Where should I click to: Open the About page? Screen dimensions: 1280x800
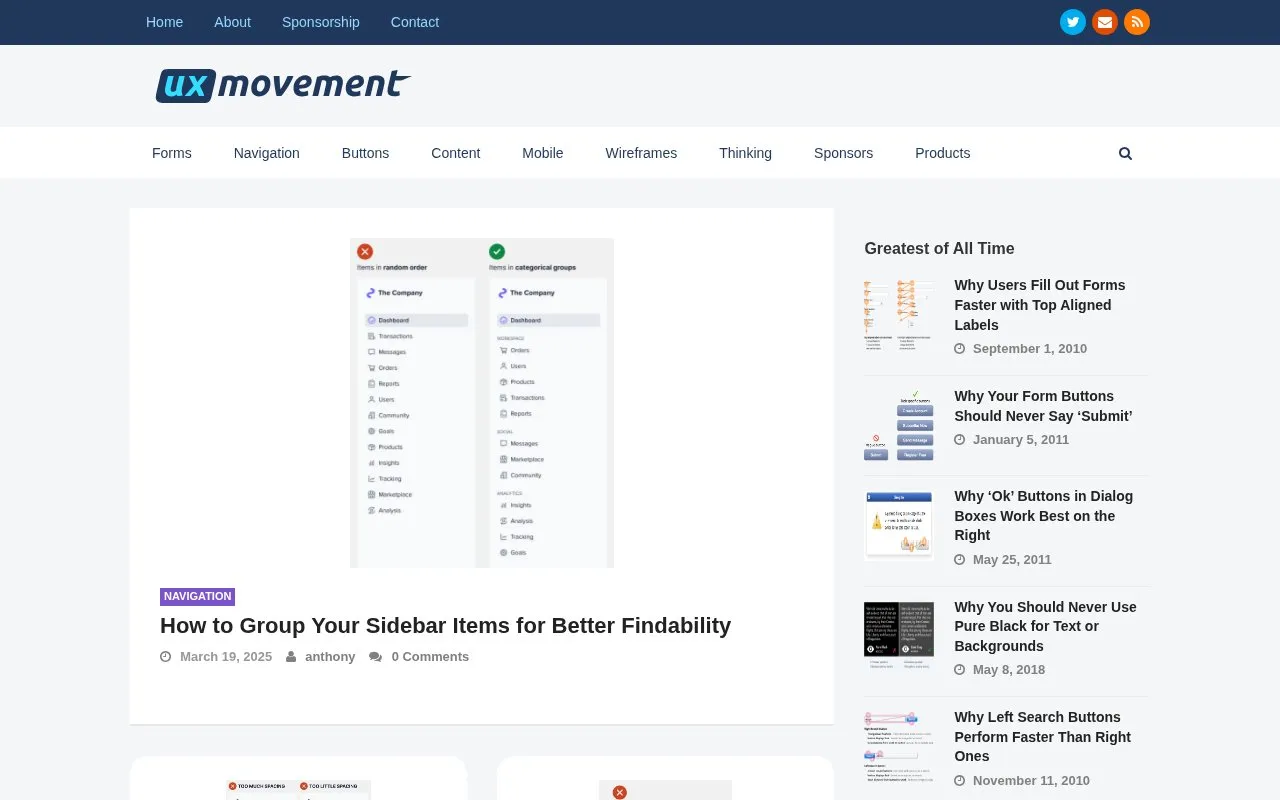[232, 22]
